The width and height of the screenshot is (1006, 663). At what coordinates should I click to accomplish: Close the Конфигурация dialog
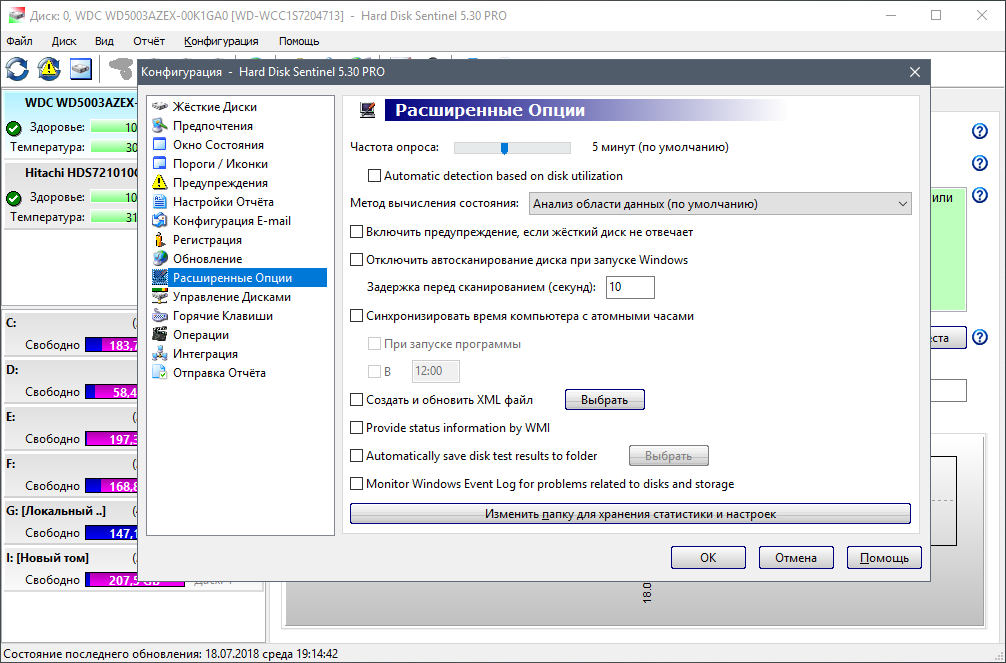coord(915,73)
